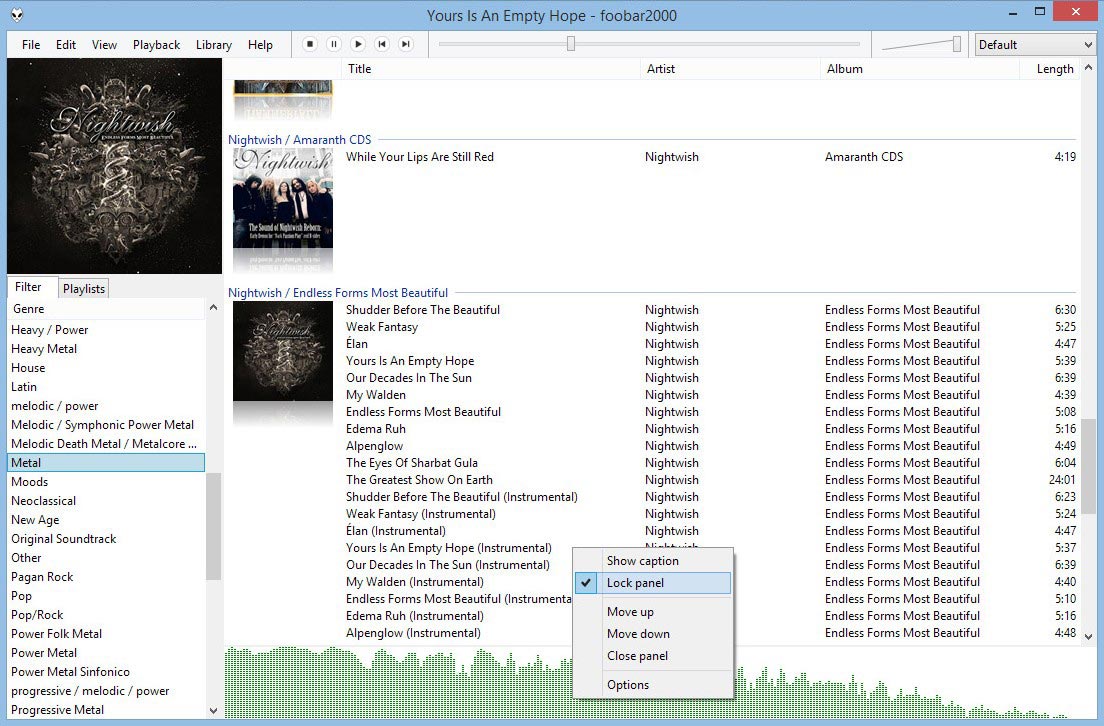1104x726 pixels.
Task: Select the track Yours Is An Empty Hope
Action: tap(410, 360)
